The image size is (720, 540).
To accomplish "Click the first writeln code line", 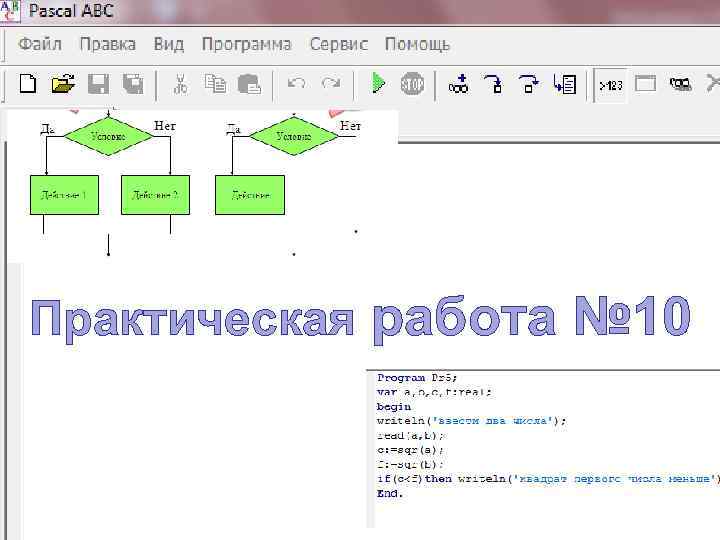I will (x=472, y=421).
